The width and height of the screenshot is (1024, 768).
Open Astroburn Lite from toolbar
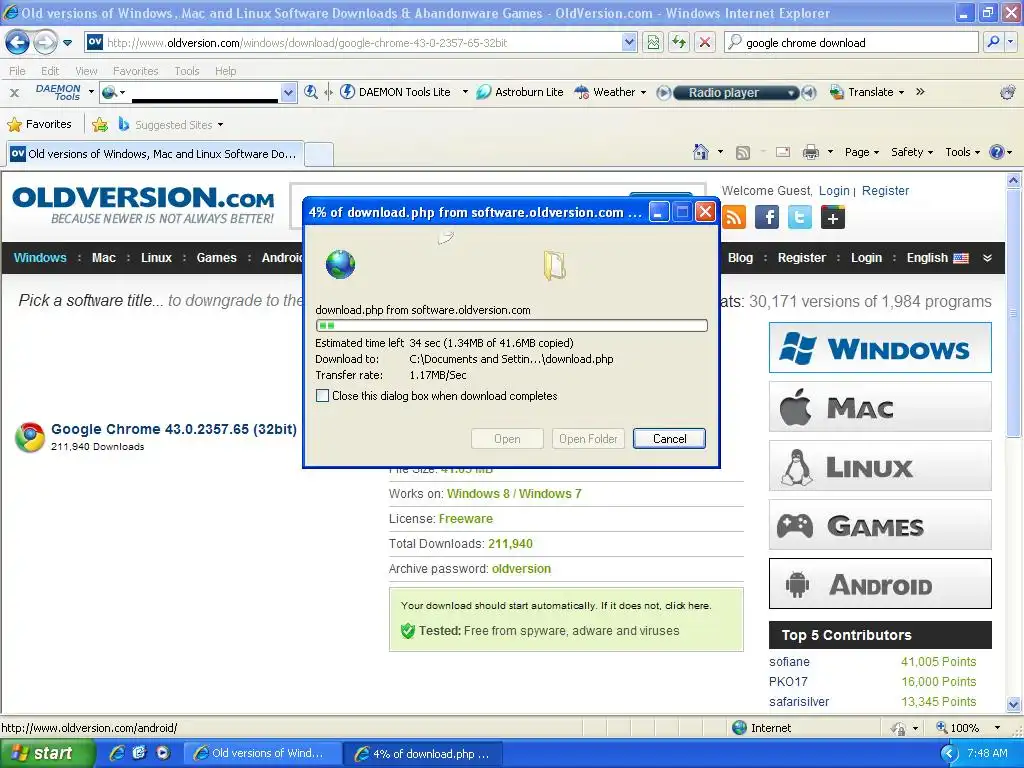point(520,92)
